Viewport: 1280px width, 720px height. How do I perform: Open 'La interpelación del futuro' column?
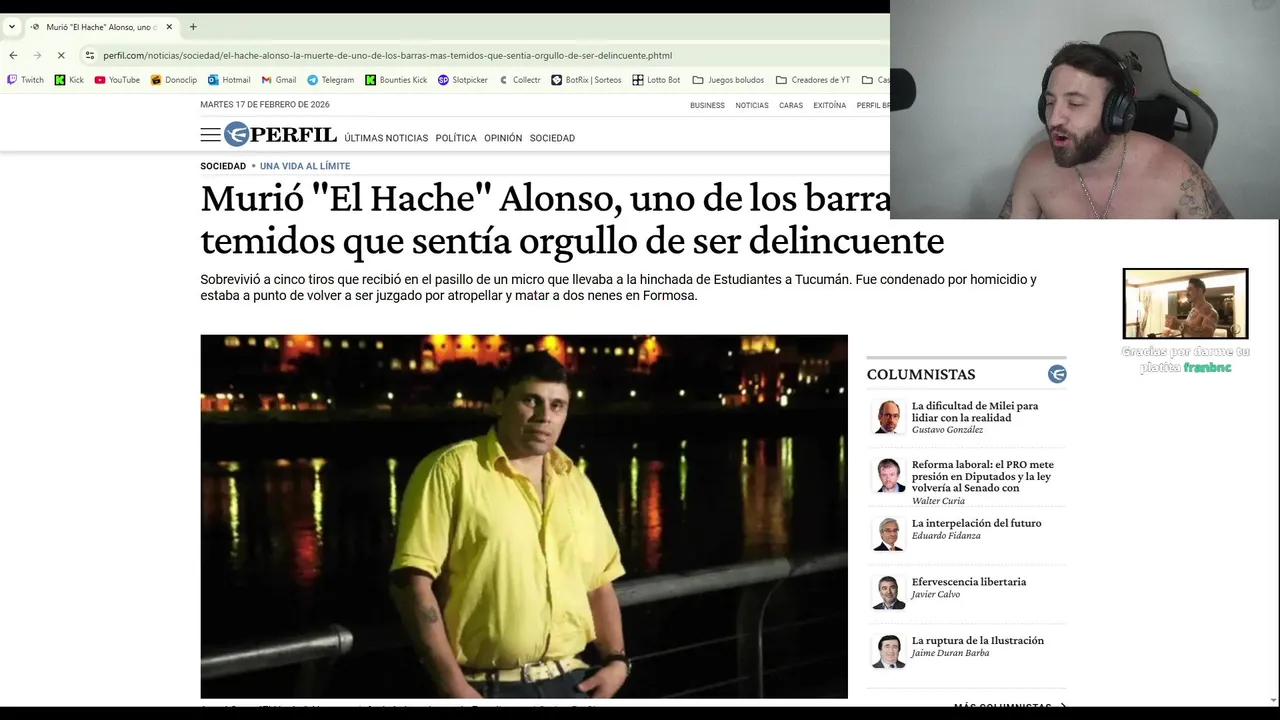976,523
